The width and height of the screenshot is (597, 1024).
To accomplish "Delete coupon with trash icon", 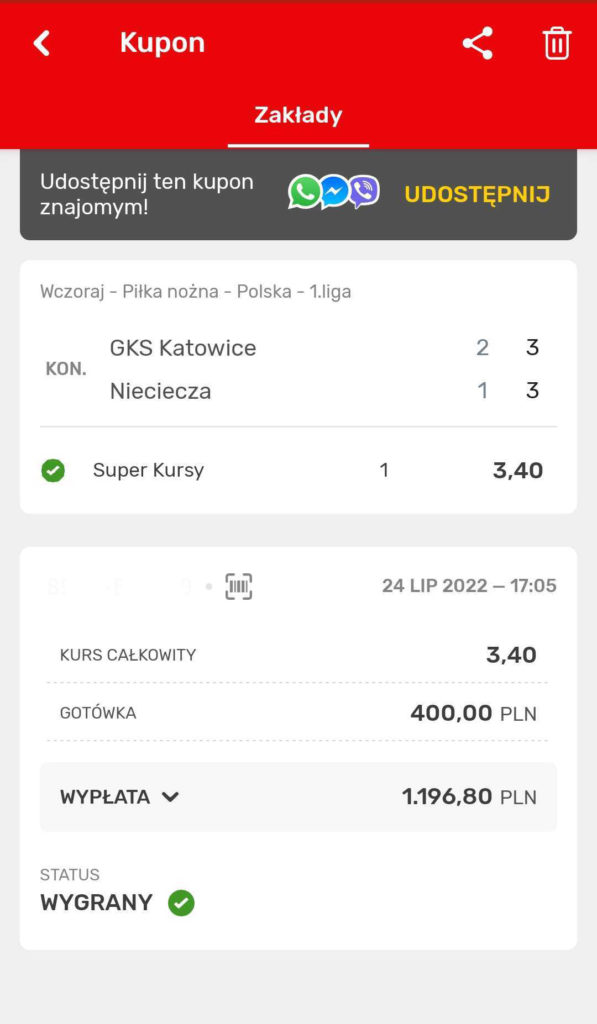I will 557,44.
